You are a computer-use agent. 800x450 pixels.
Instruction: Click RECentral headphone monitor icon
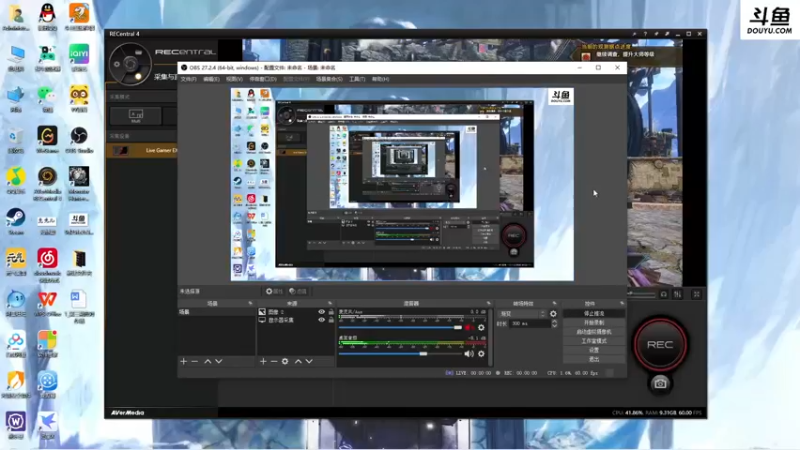pos(664,294)
